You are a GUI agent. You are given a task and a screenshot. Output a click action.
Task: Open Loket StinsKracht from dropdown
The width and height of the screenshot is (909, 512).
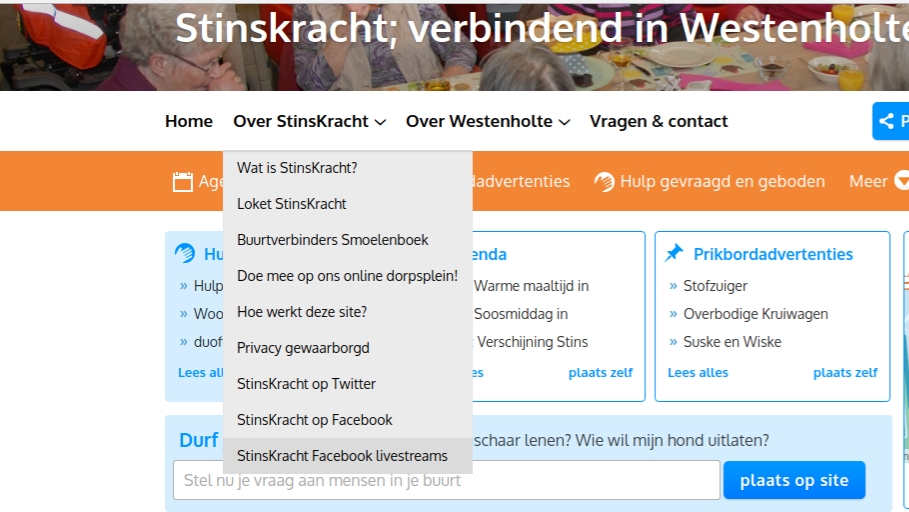pos(292,204)
